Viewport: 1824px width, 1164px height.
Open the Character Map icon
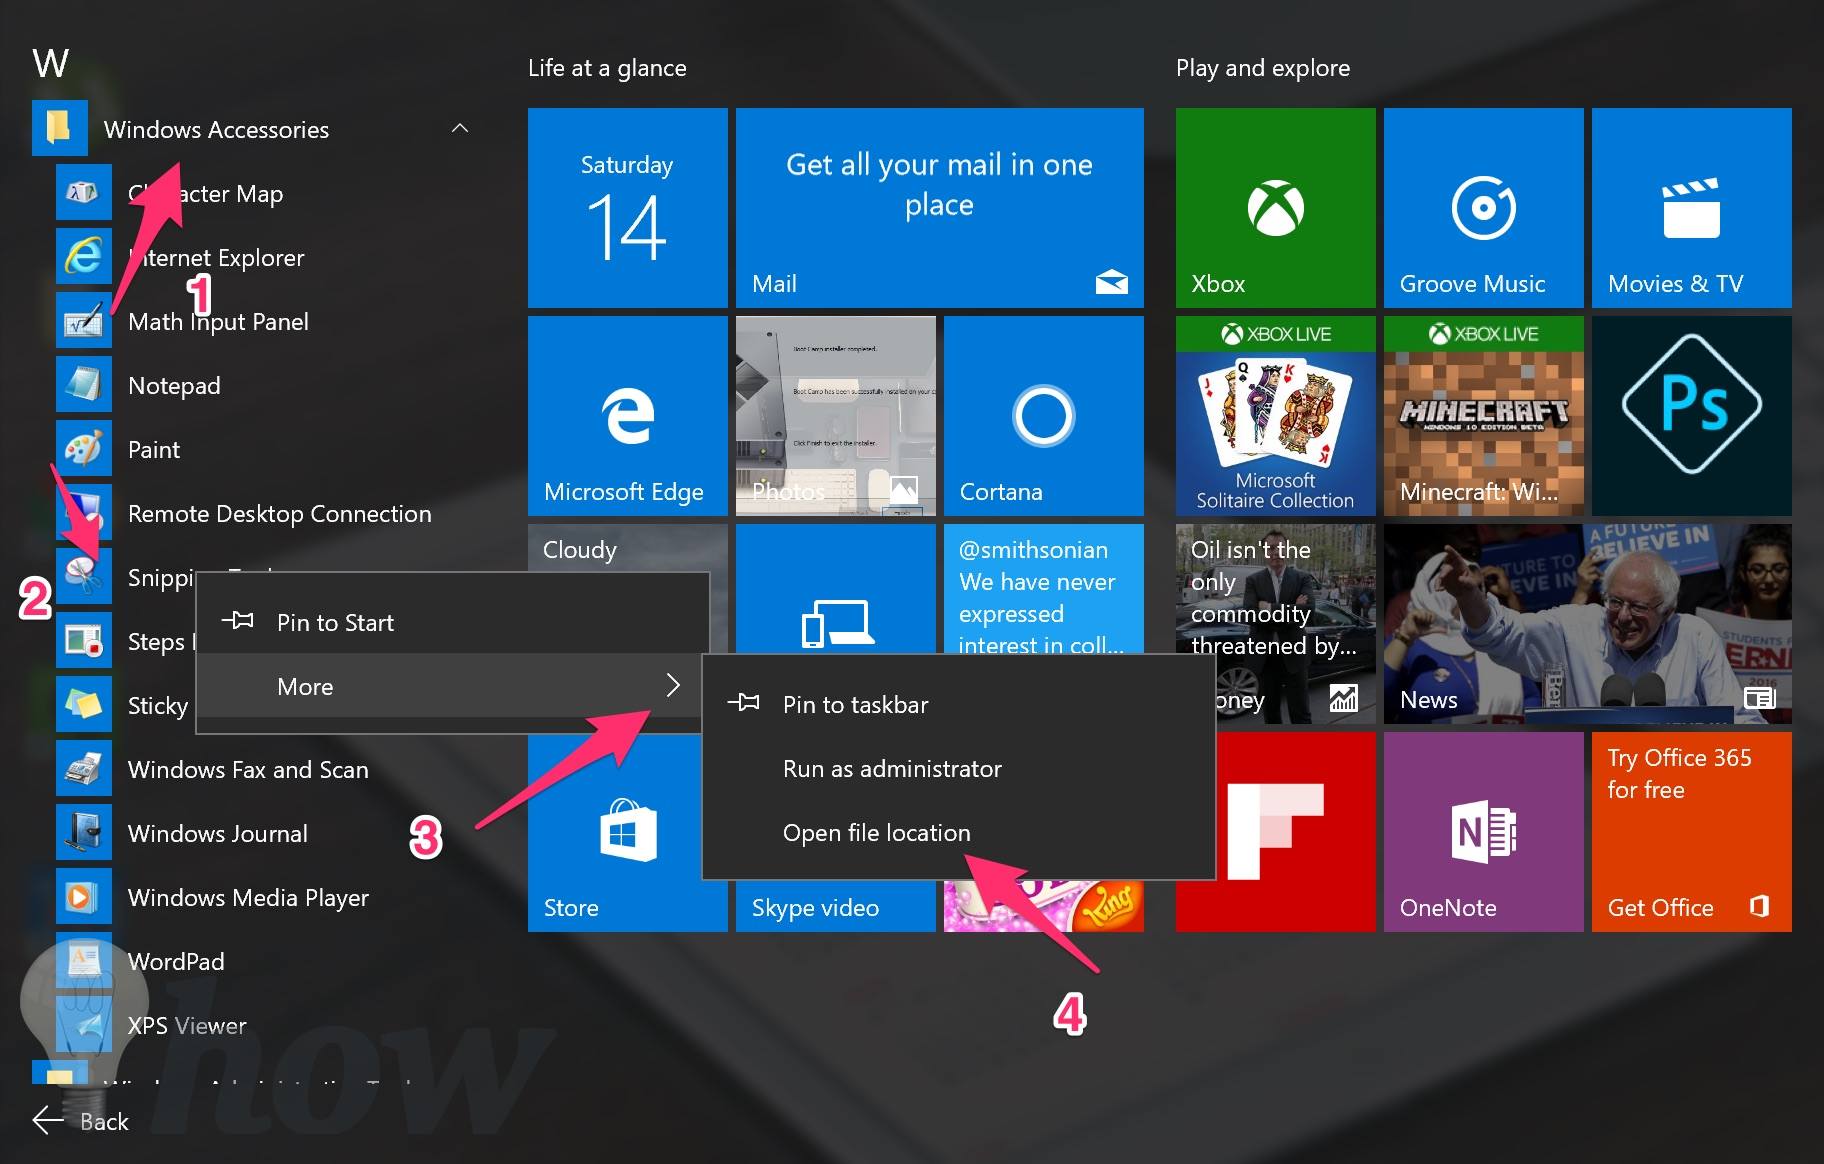pos(83,193)
